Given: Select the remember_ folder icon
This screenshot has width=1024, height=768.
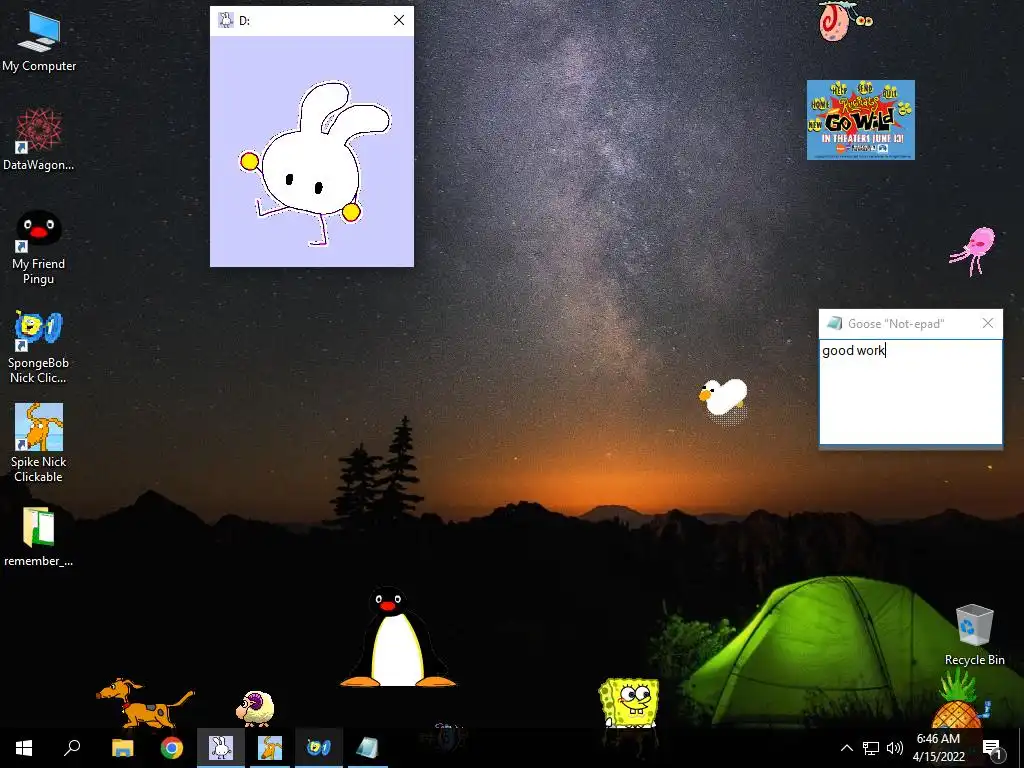Looking at the screenshot, I should pyautogui.click(x=39, y=537).
